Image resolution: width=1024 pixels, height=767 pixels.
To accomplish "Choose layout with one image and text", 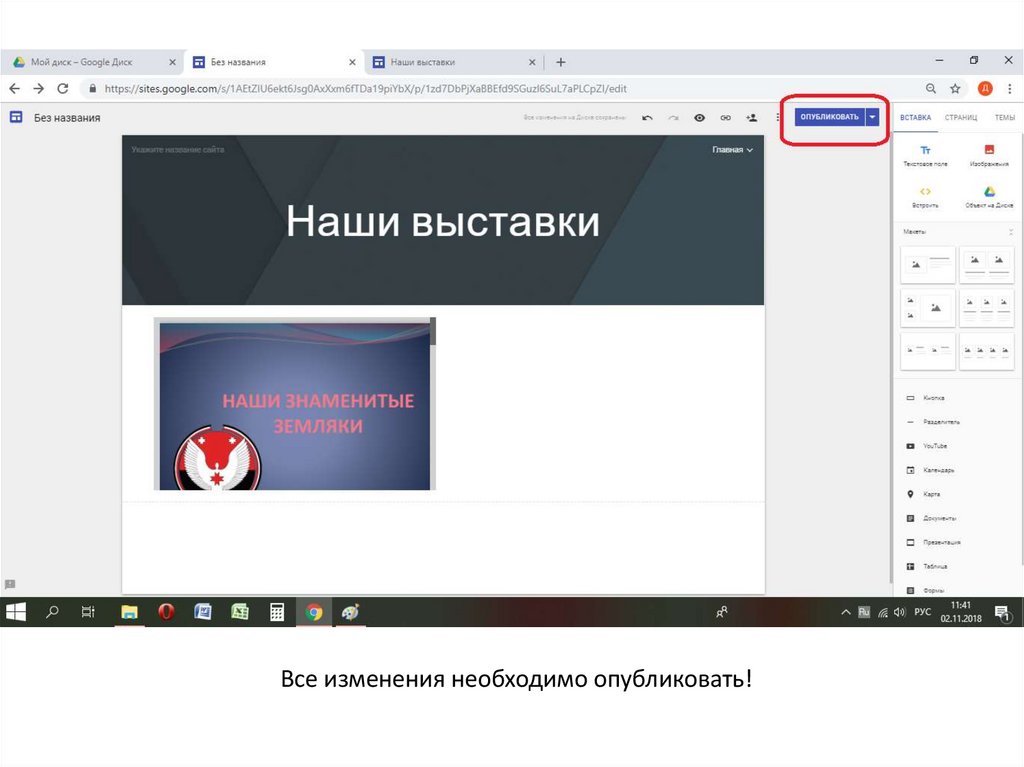I will [x=927, y=265].
